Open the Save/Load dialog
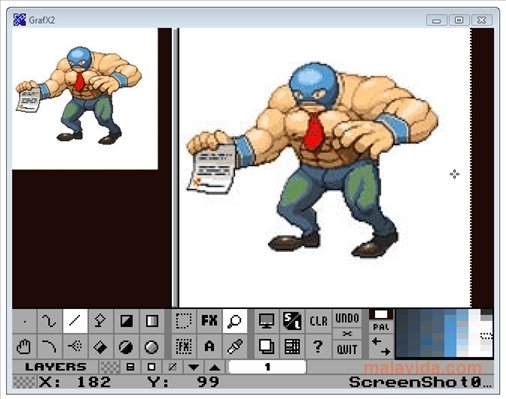This screenshot has width=506, height=399. 292,321
